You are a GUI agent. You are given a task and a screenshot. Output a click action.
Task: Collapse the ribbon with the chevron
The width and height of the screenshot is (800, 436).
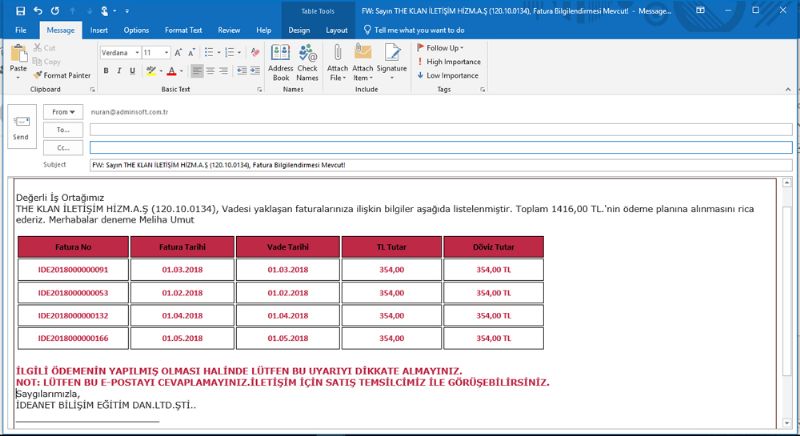[788, 89]
